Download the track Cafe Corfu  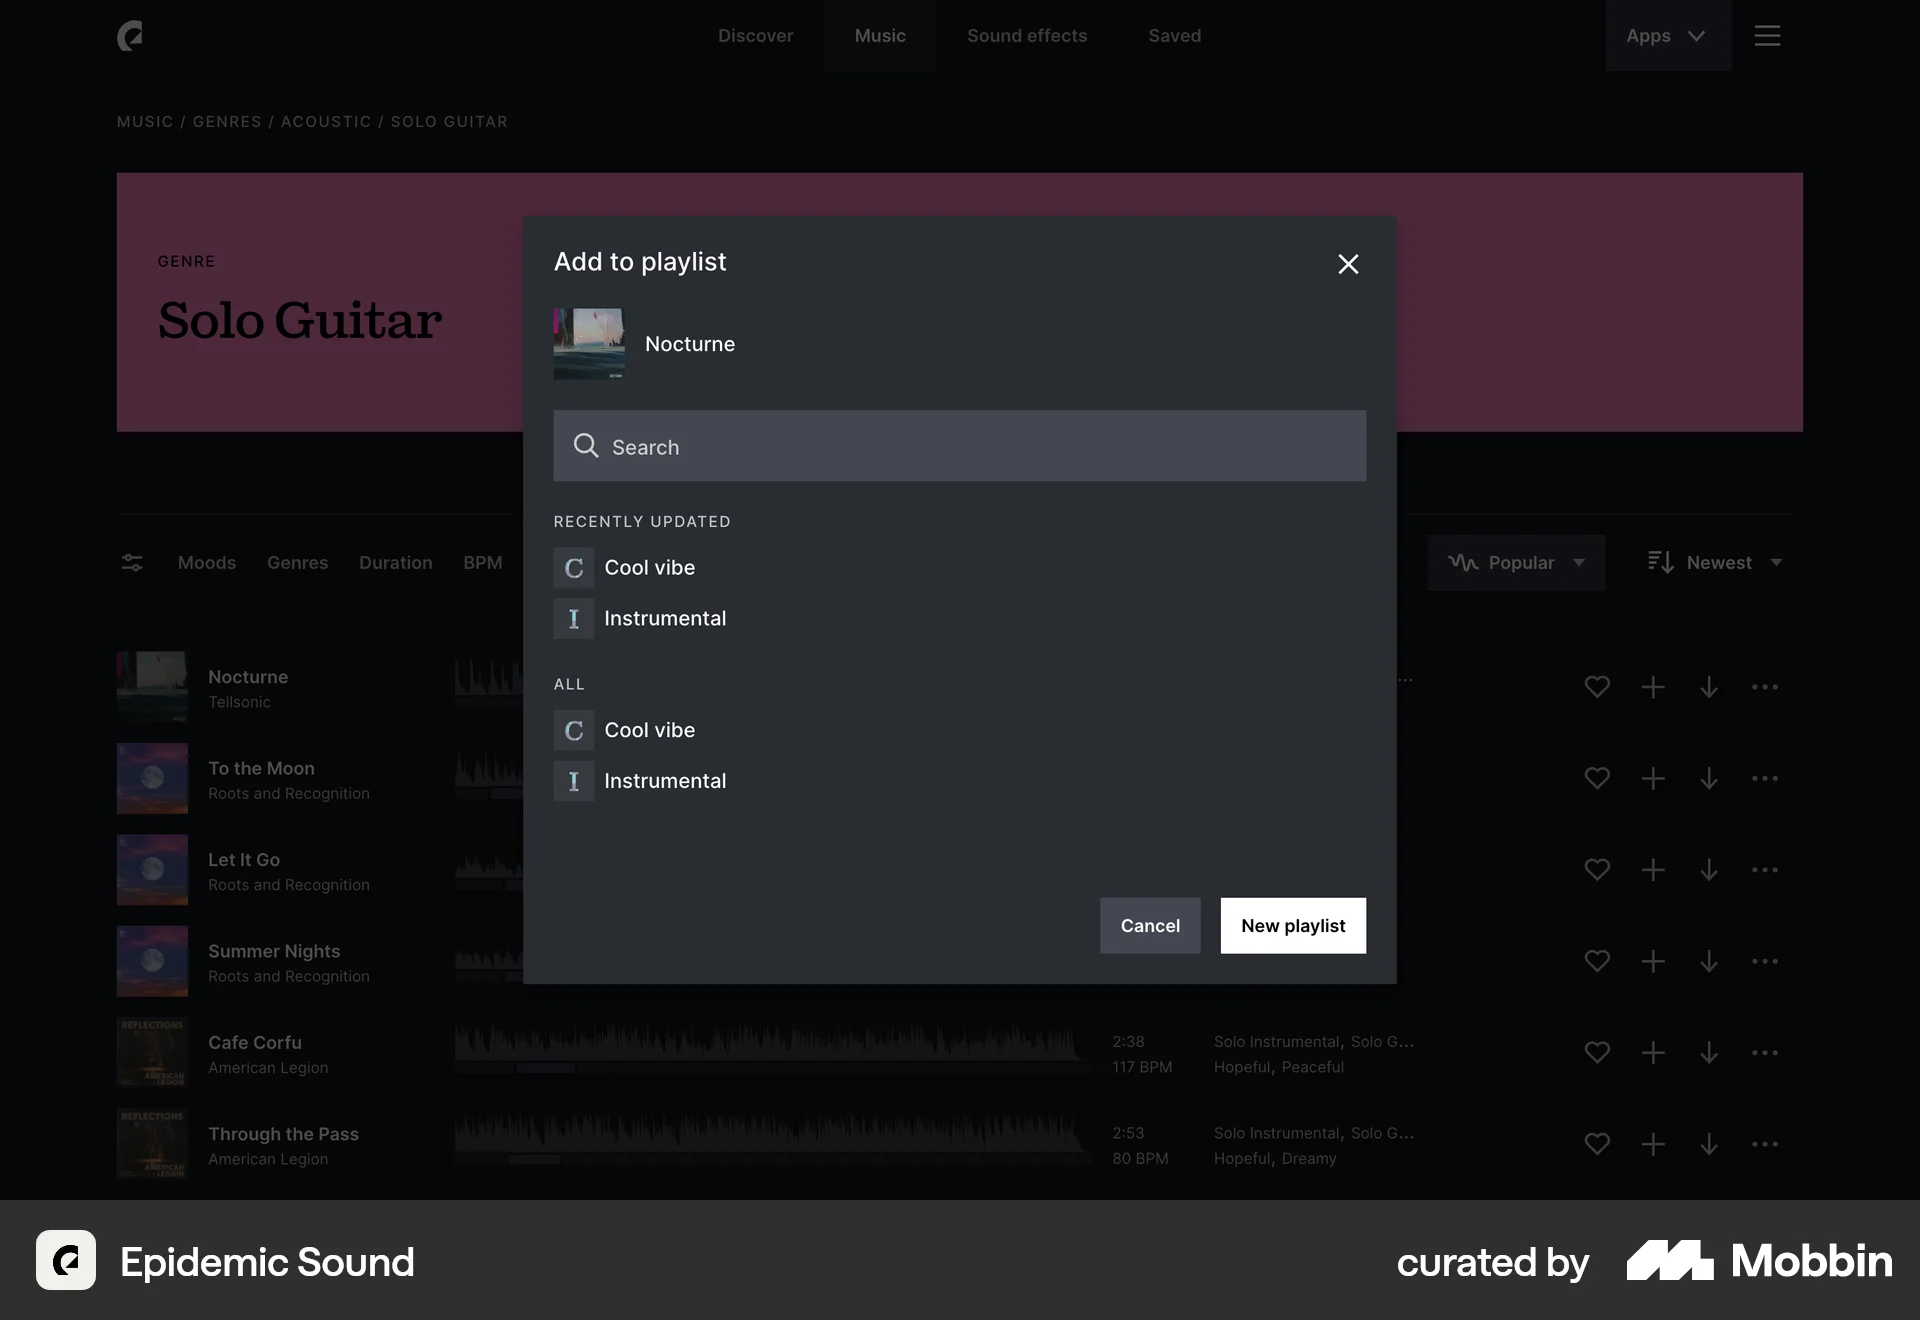1709,1052
